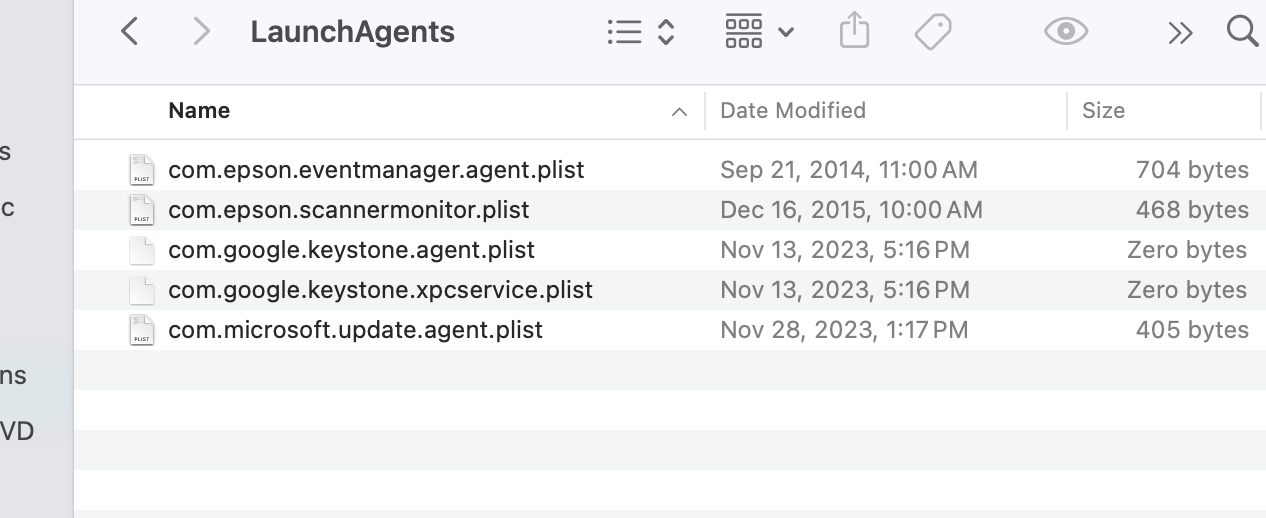Click the LaunchAgents window title
This screenshot has width=1266, height=518.
point(352,32)
